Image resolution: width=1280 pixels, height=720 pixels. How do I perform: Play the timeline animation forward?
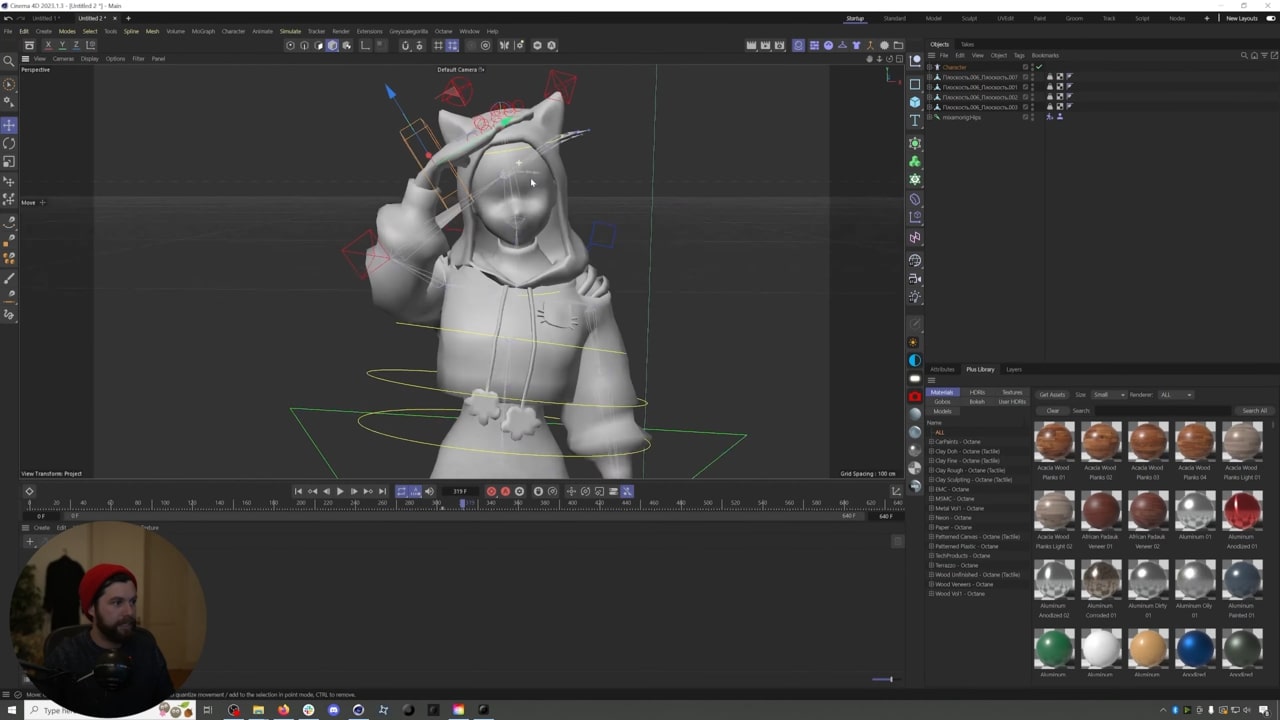click(x=339, y=491)
